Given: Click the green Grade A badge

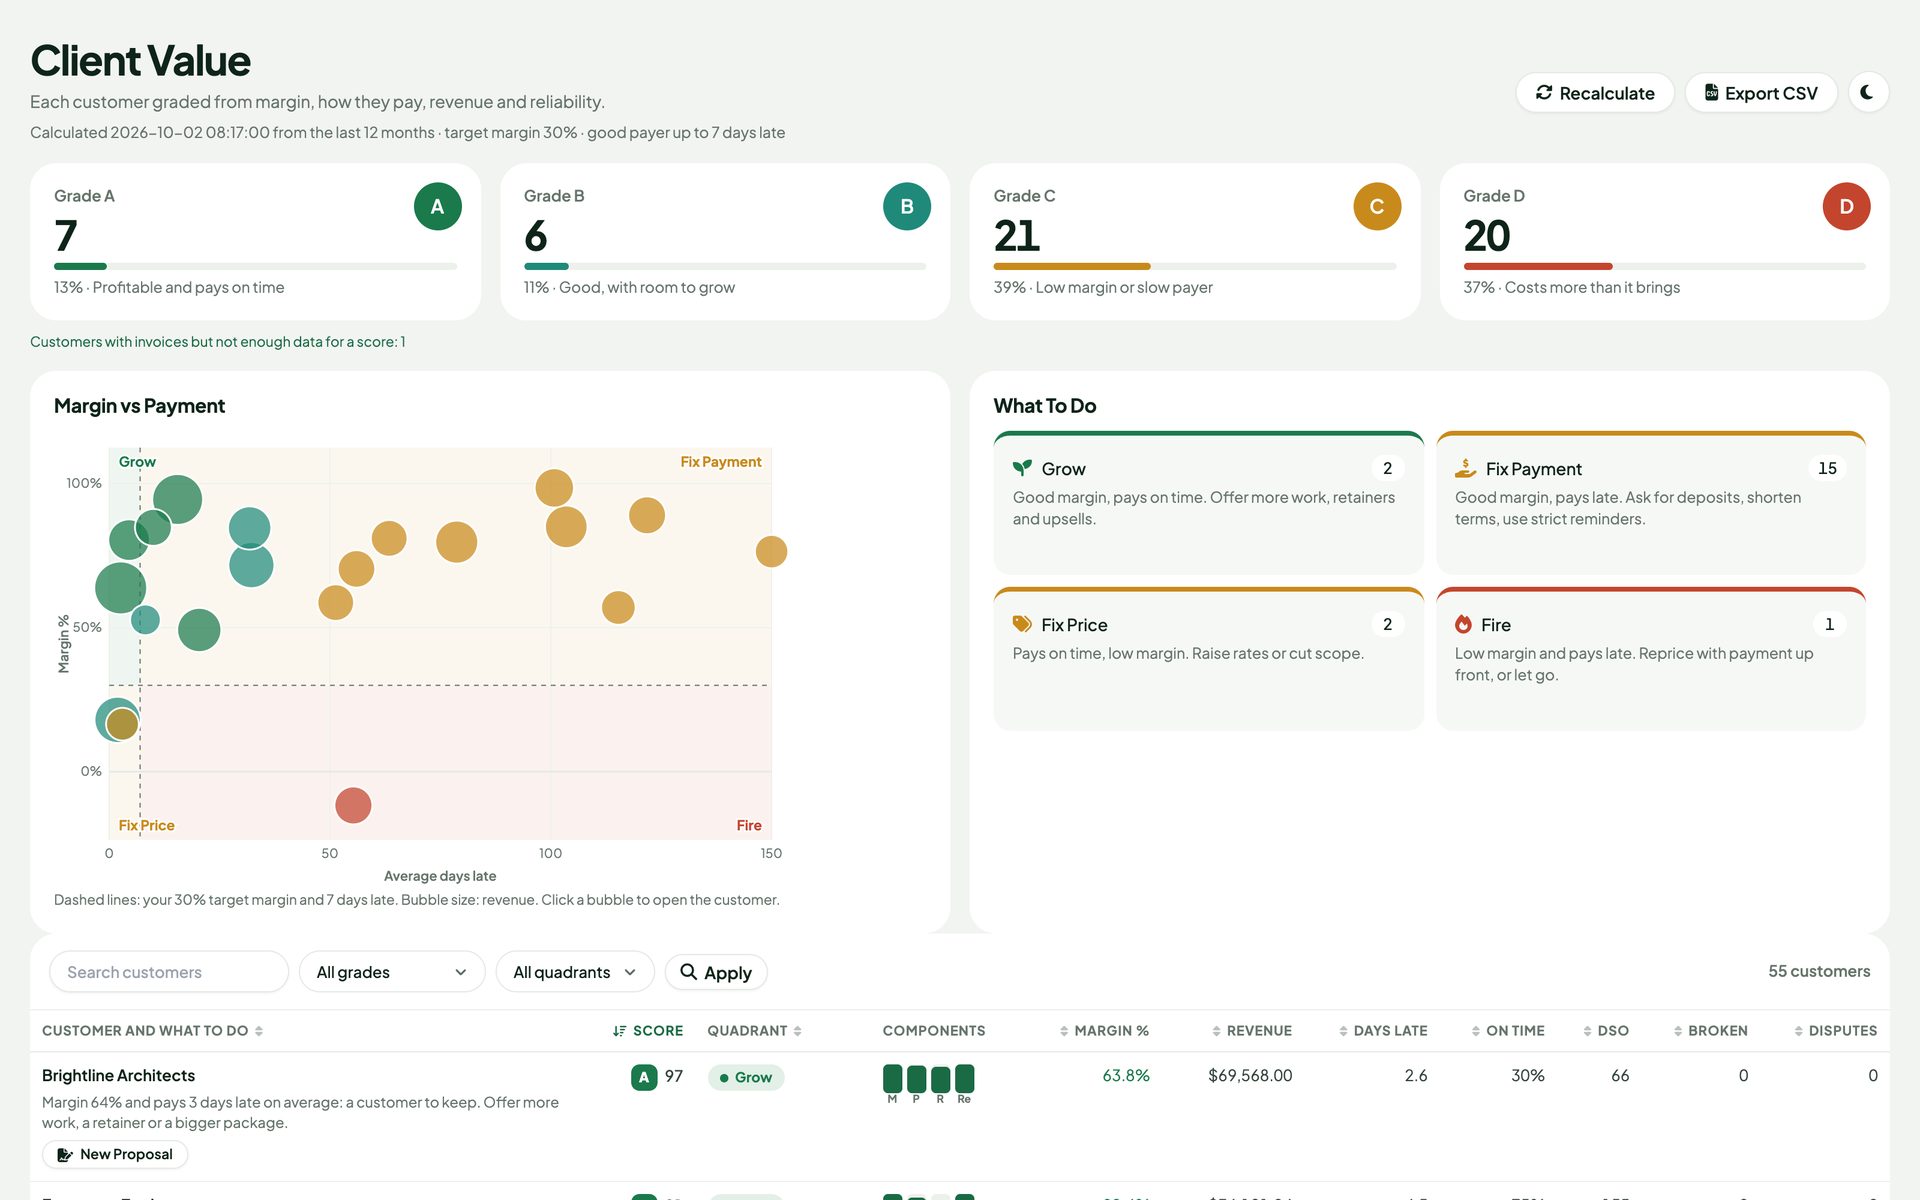Looking at the screenshot, I should 437,206.
